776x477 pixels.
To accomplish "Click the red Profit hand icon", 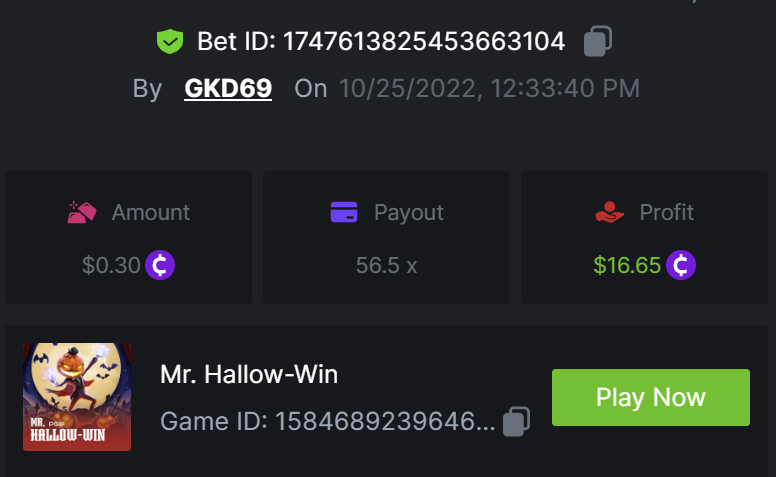I will (x=609, y=212).
